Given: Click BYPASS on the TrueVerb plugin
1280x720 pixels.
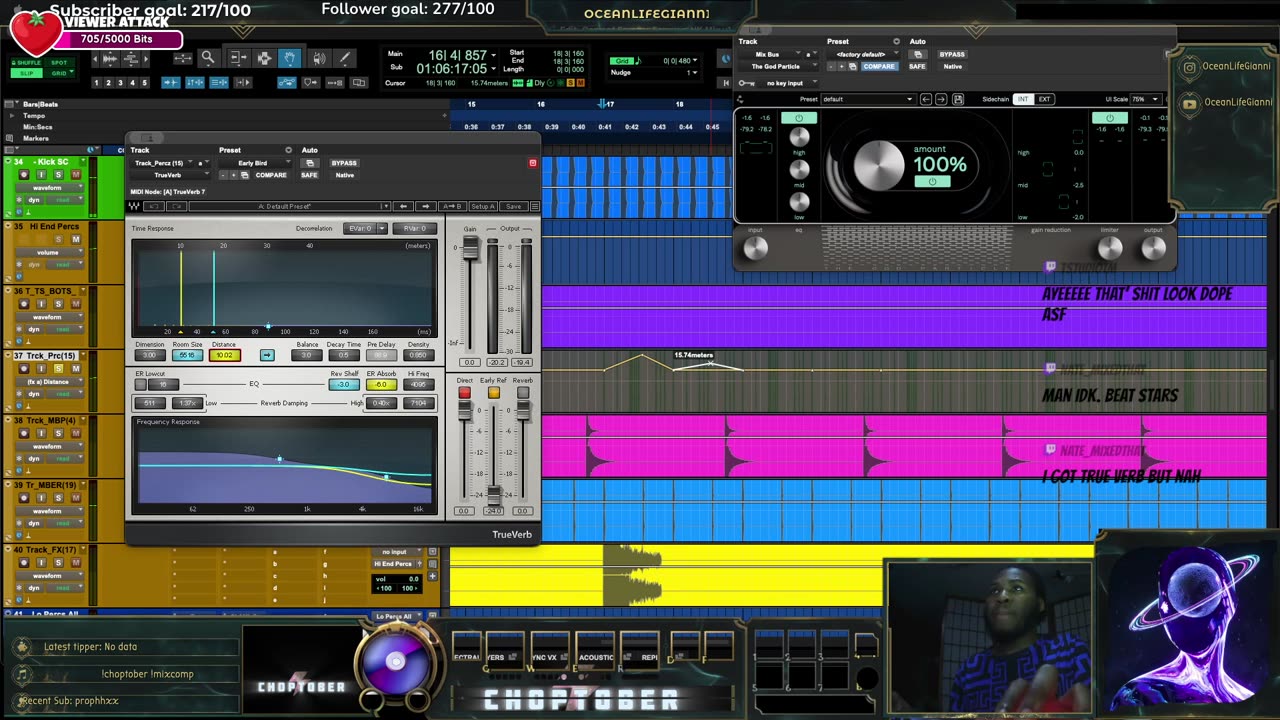Looking at the screenshot, I should (x=344, y=163).
